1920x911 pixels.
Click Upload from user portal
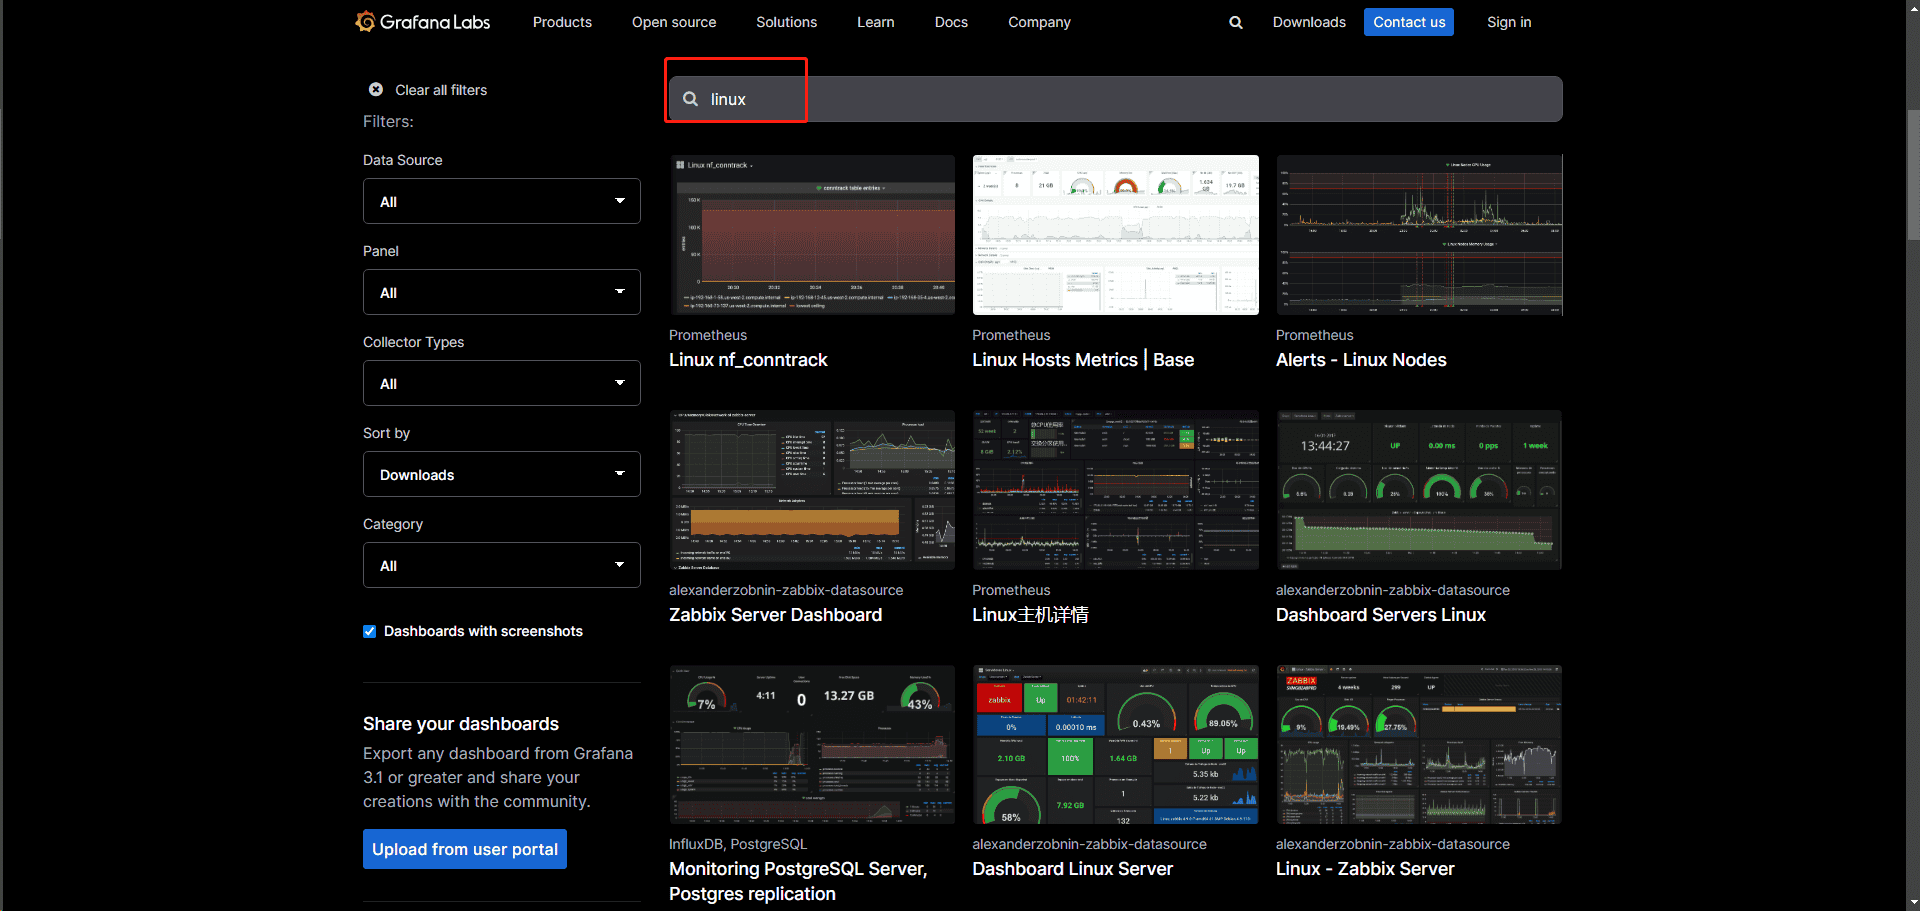point(464,848)
